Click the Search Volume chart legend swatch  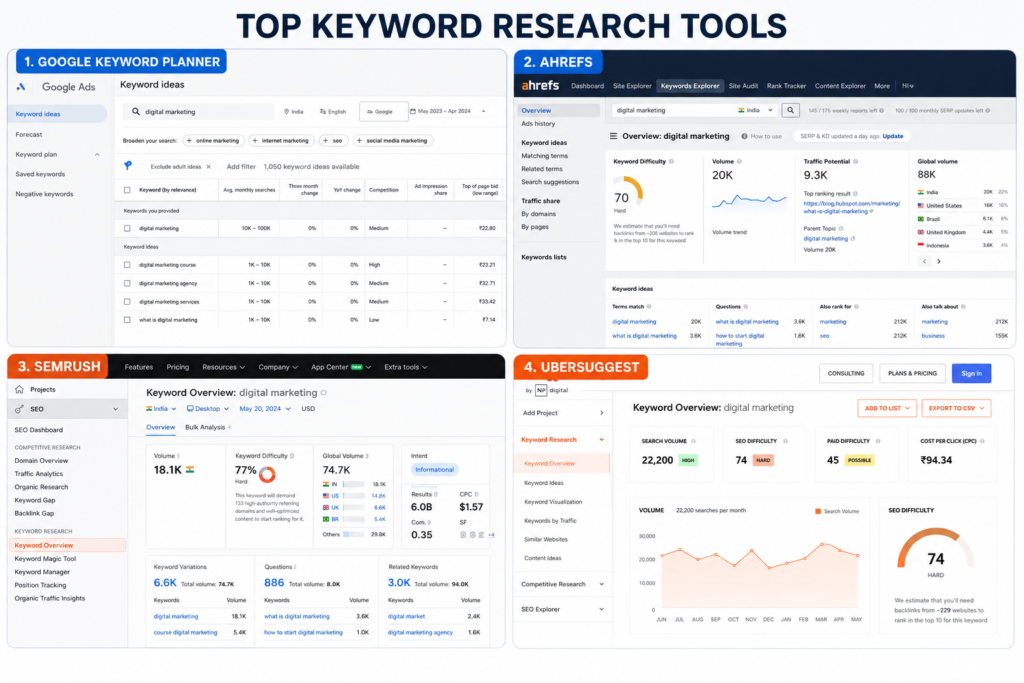point(818,511)
